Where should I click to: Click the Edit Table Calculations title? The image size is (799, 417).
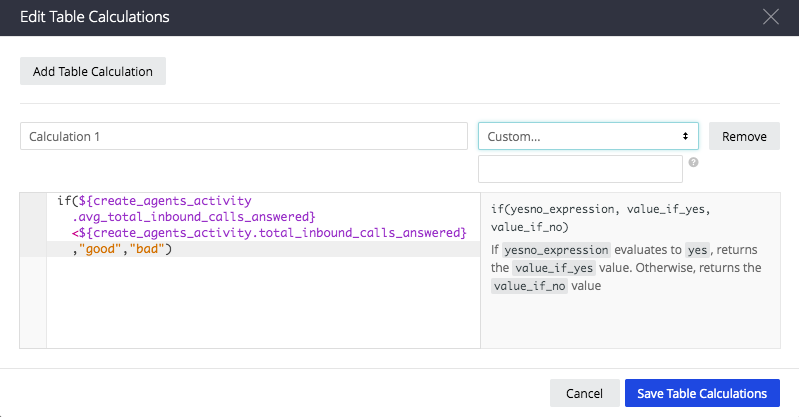click(95, 17)
